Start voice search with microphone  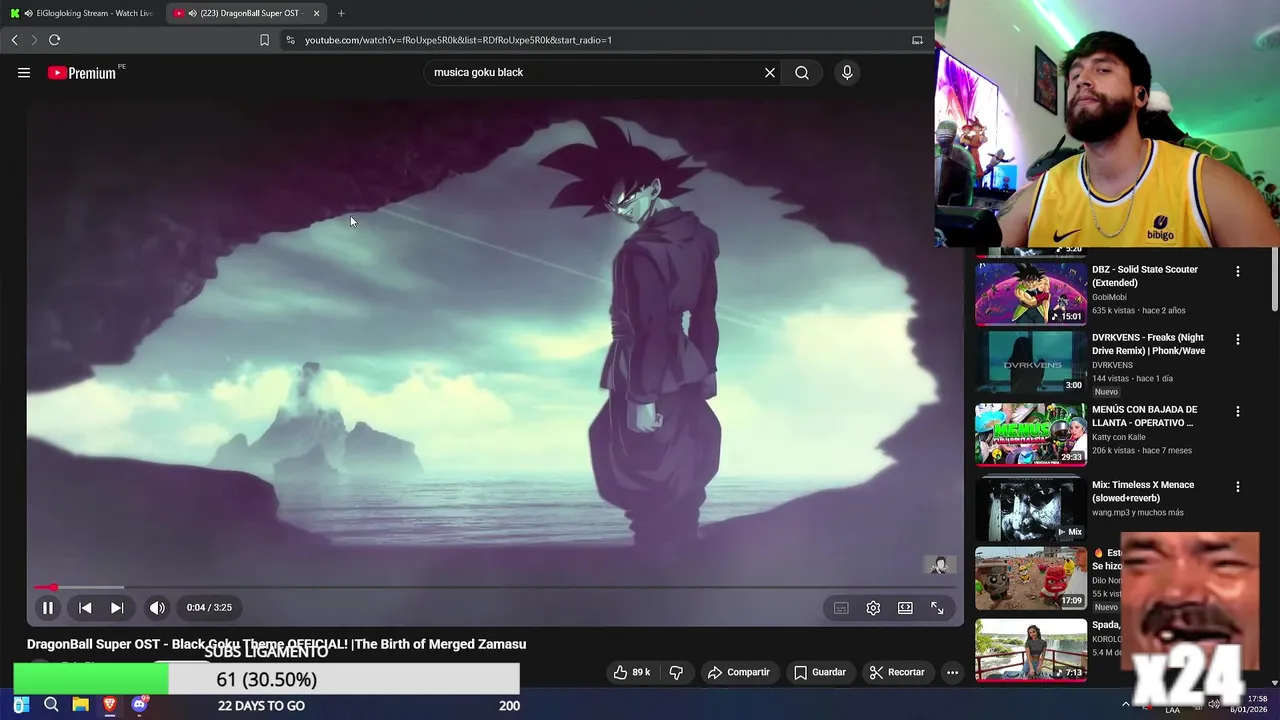click(x=847, y=72)
